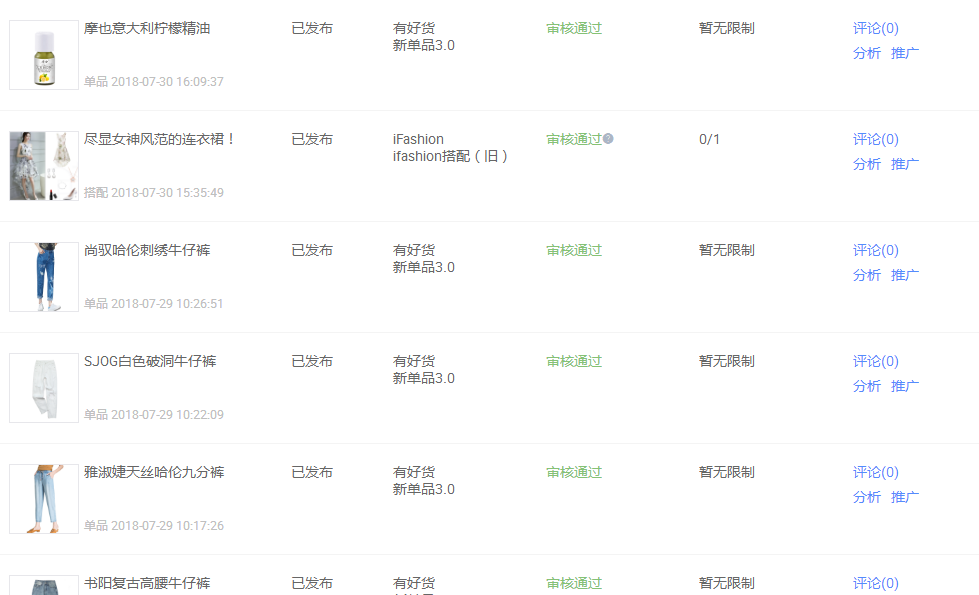Image resolution: width=979 pixels, height=595 pixels.
Task: Click 推广 for 雅淑婕天丝哈伦九分裤
Action: click(905, 498)
